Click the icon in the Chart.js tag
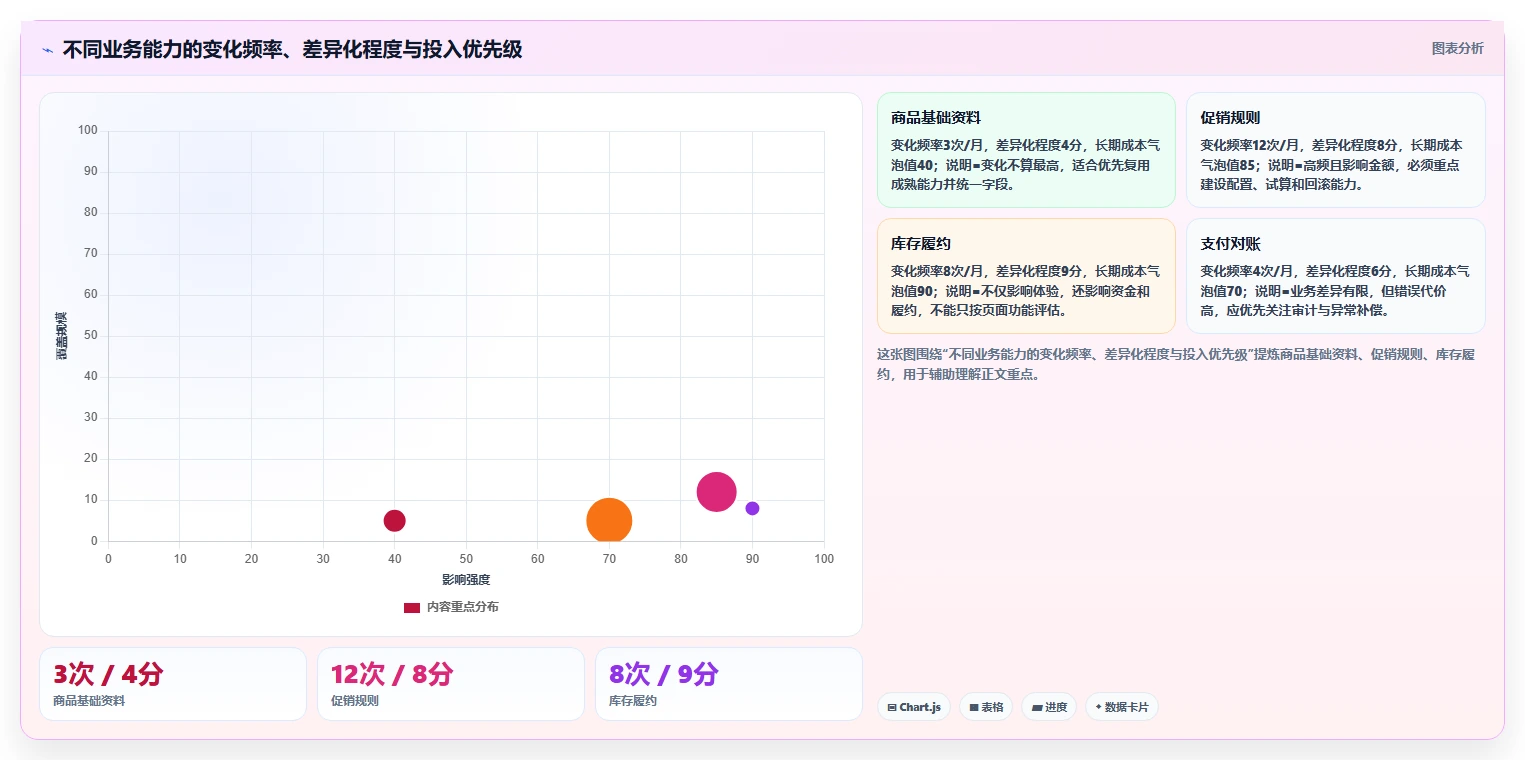1525x760 pixels. click(892, 707)
